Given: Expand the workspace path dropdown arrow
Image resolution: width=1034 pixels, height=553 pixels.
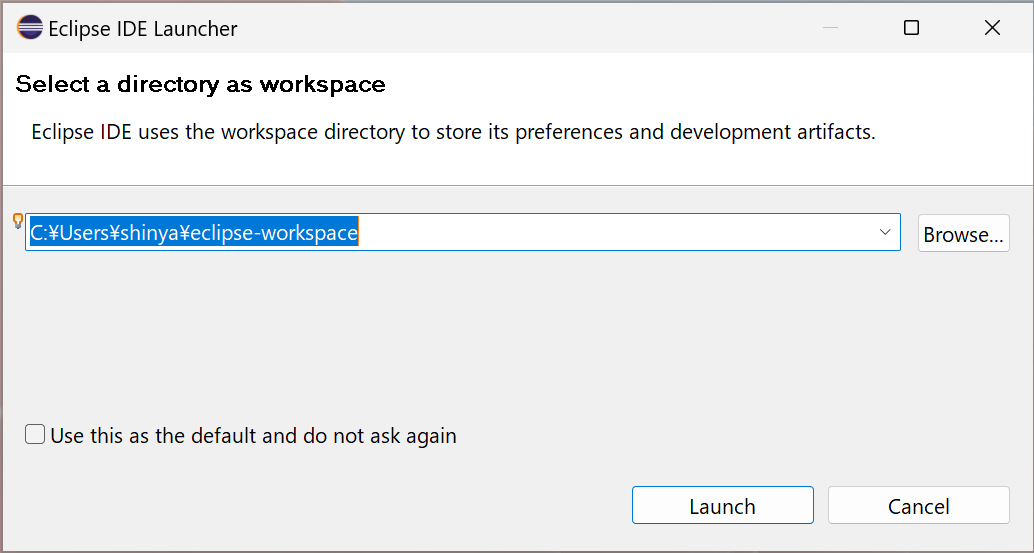Looking at the screenshot, I should (x=885, y=233).
